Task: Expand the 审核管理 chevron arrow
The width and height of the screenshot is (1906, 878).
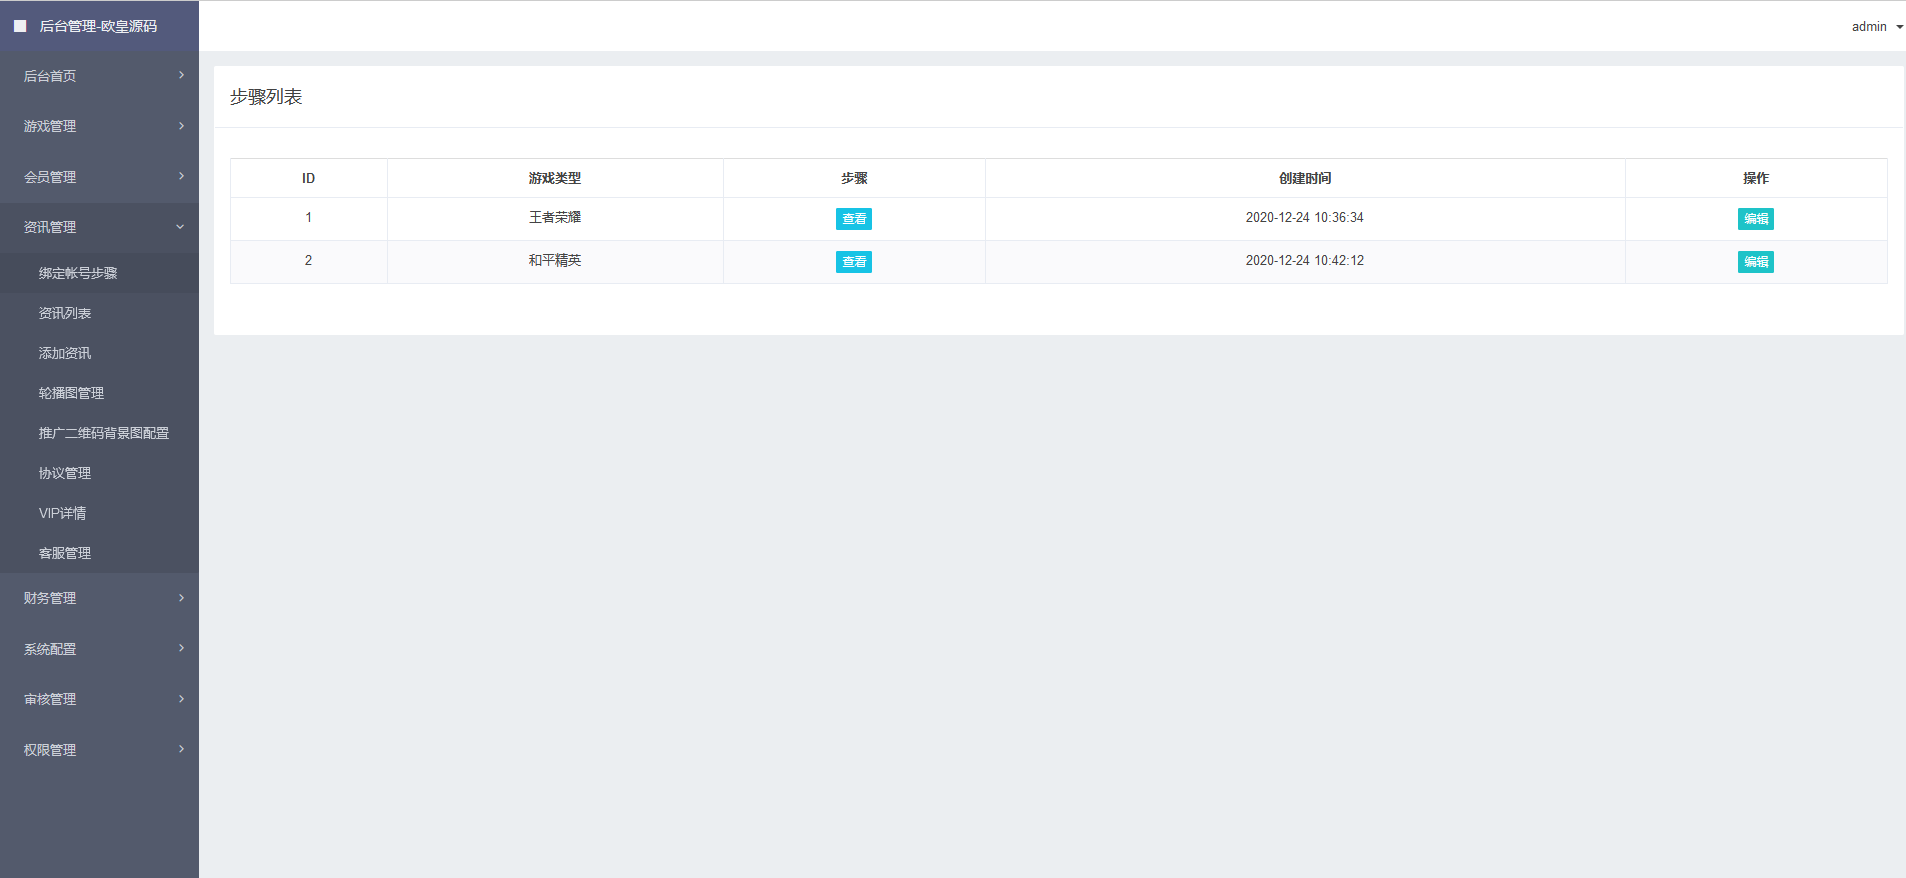Action: point(181,699)
